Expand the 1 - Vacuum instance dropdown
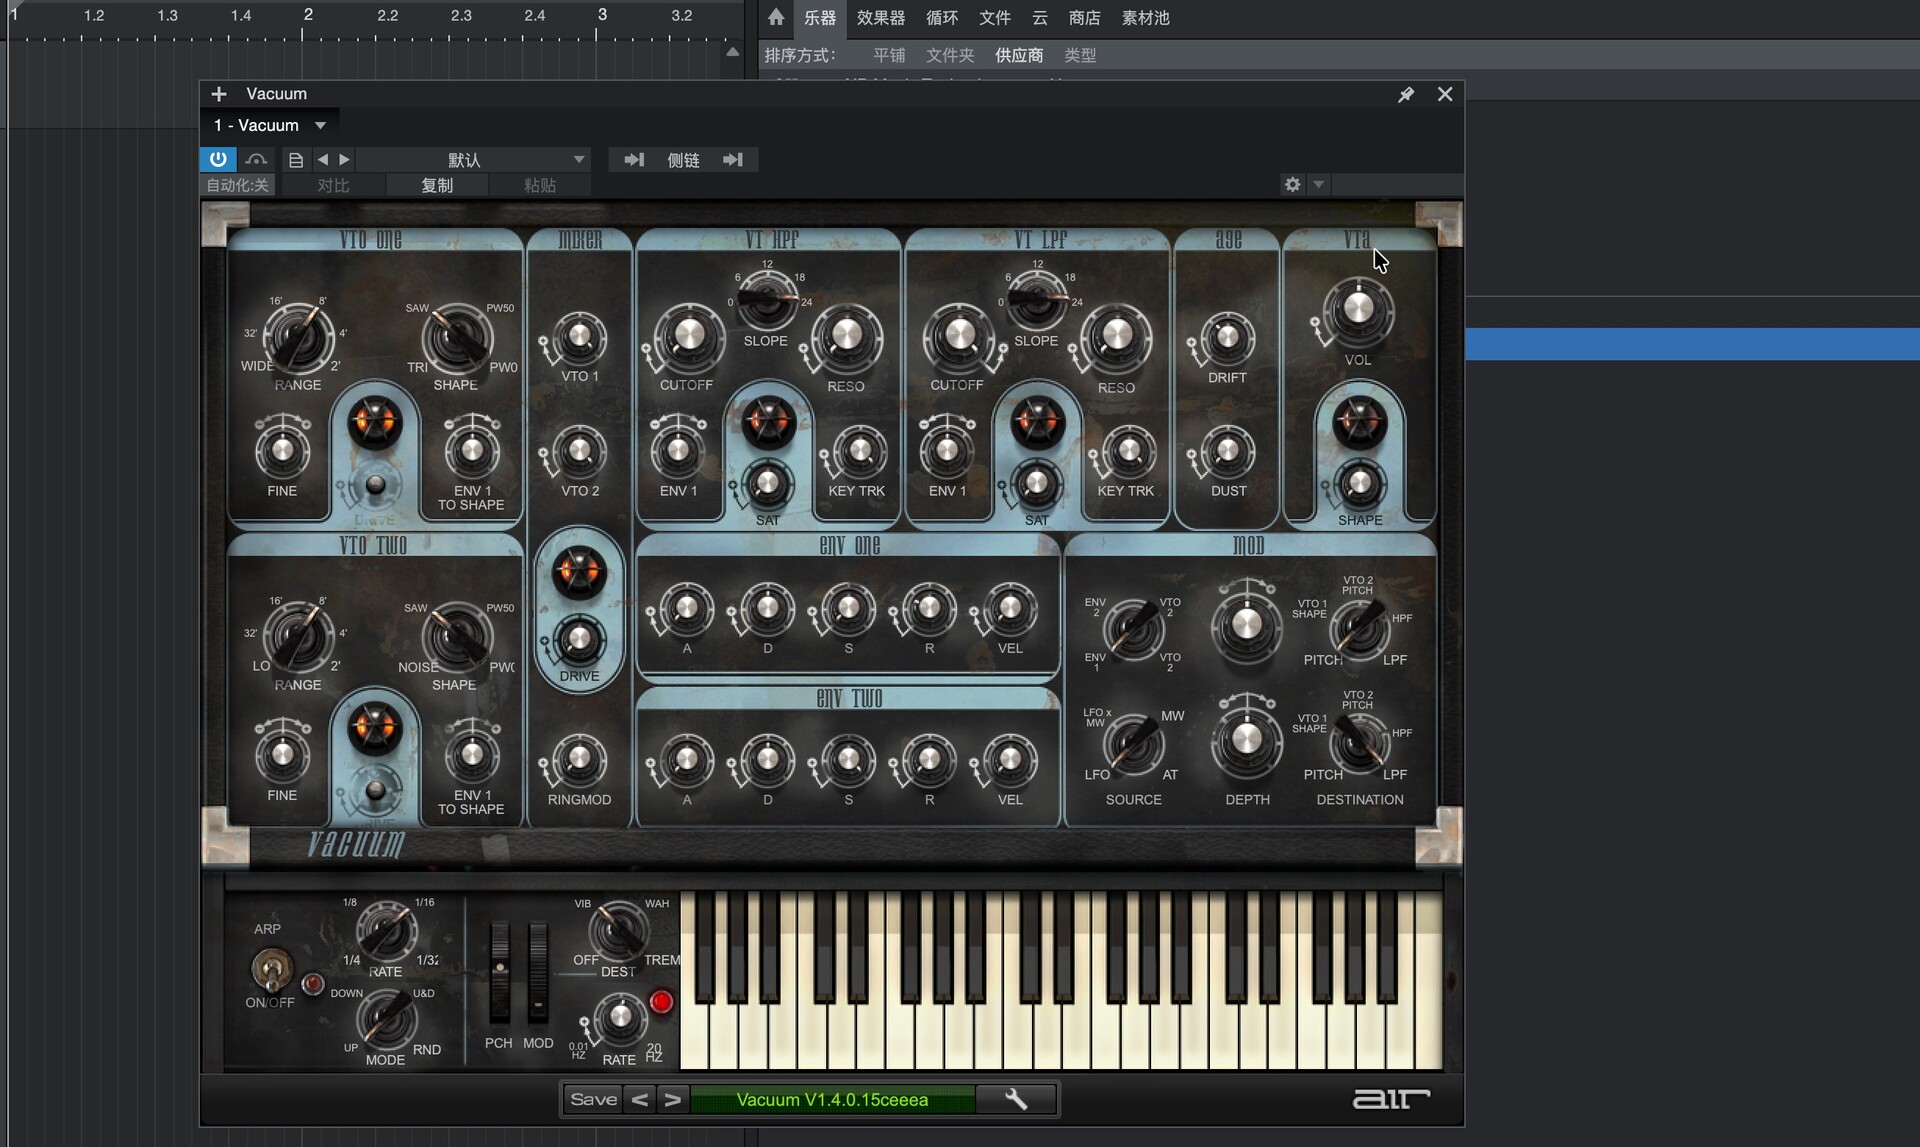The image size is (1920, 1147). tap(320, 125)
